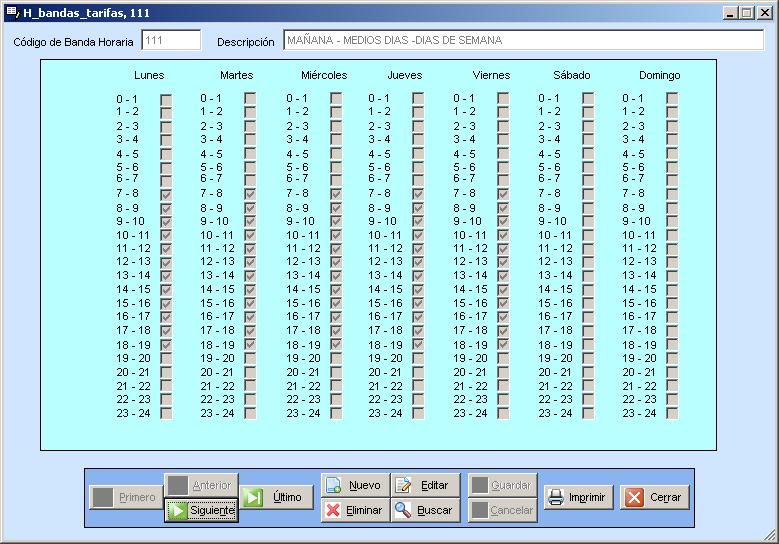
Task: Click the Lunes column header
Action: click(x=149, y=76)
